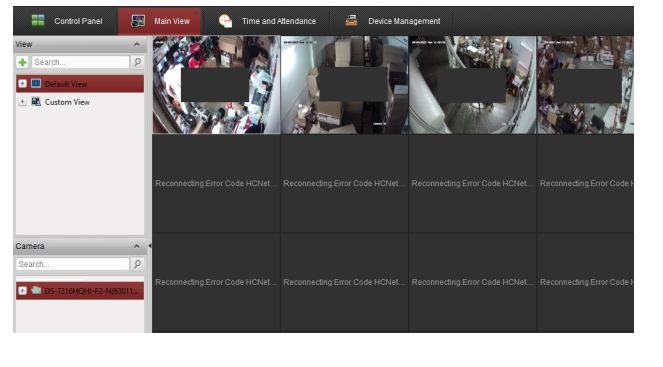Select the Custom View item
The height and width of the screenshot is (367, 663).
67,102
